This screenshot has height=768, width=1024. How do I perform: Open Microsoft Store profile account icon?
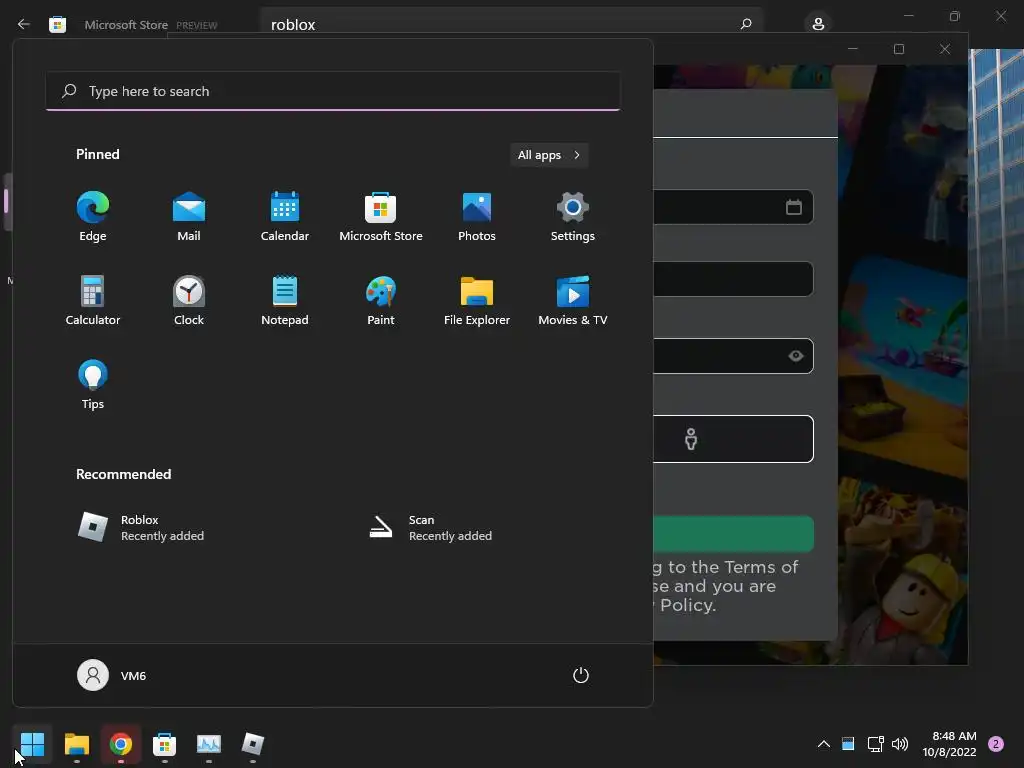click(x=818, y=24)
